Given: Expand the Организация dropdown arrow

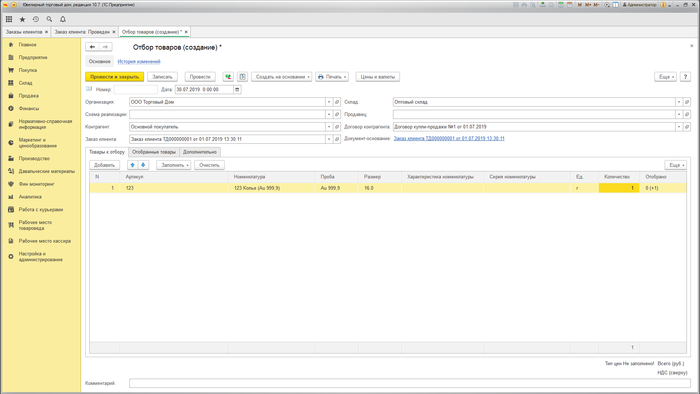Looking at the screenshot, I should pyautogui.click(x=329, y=102).
